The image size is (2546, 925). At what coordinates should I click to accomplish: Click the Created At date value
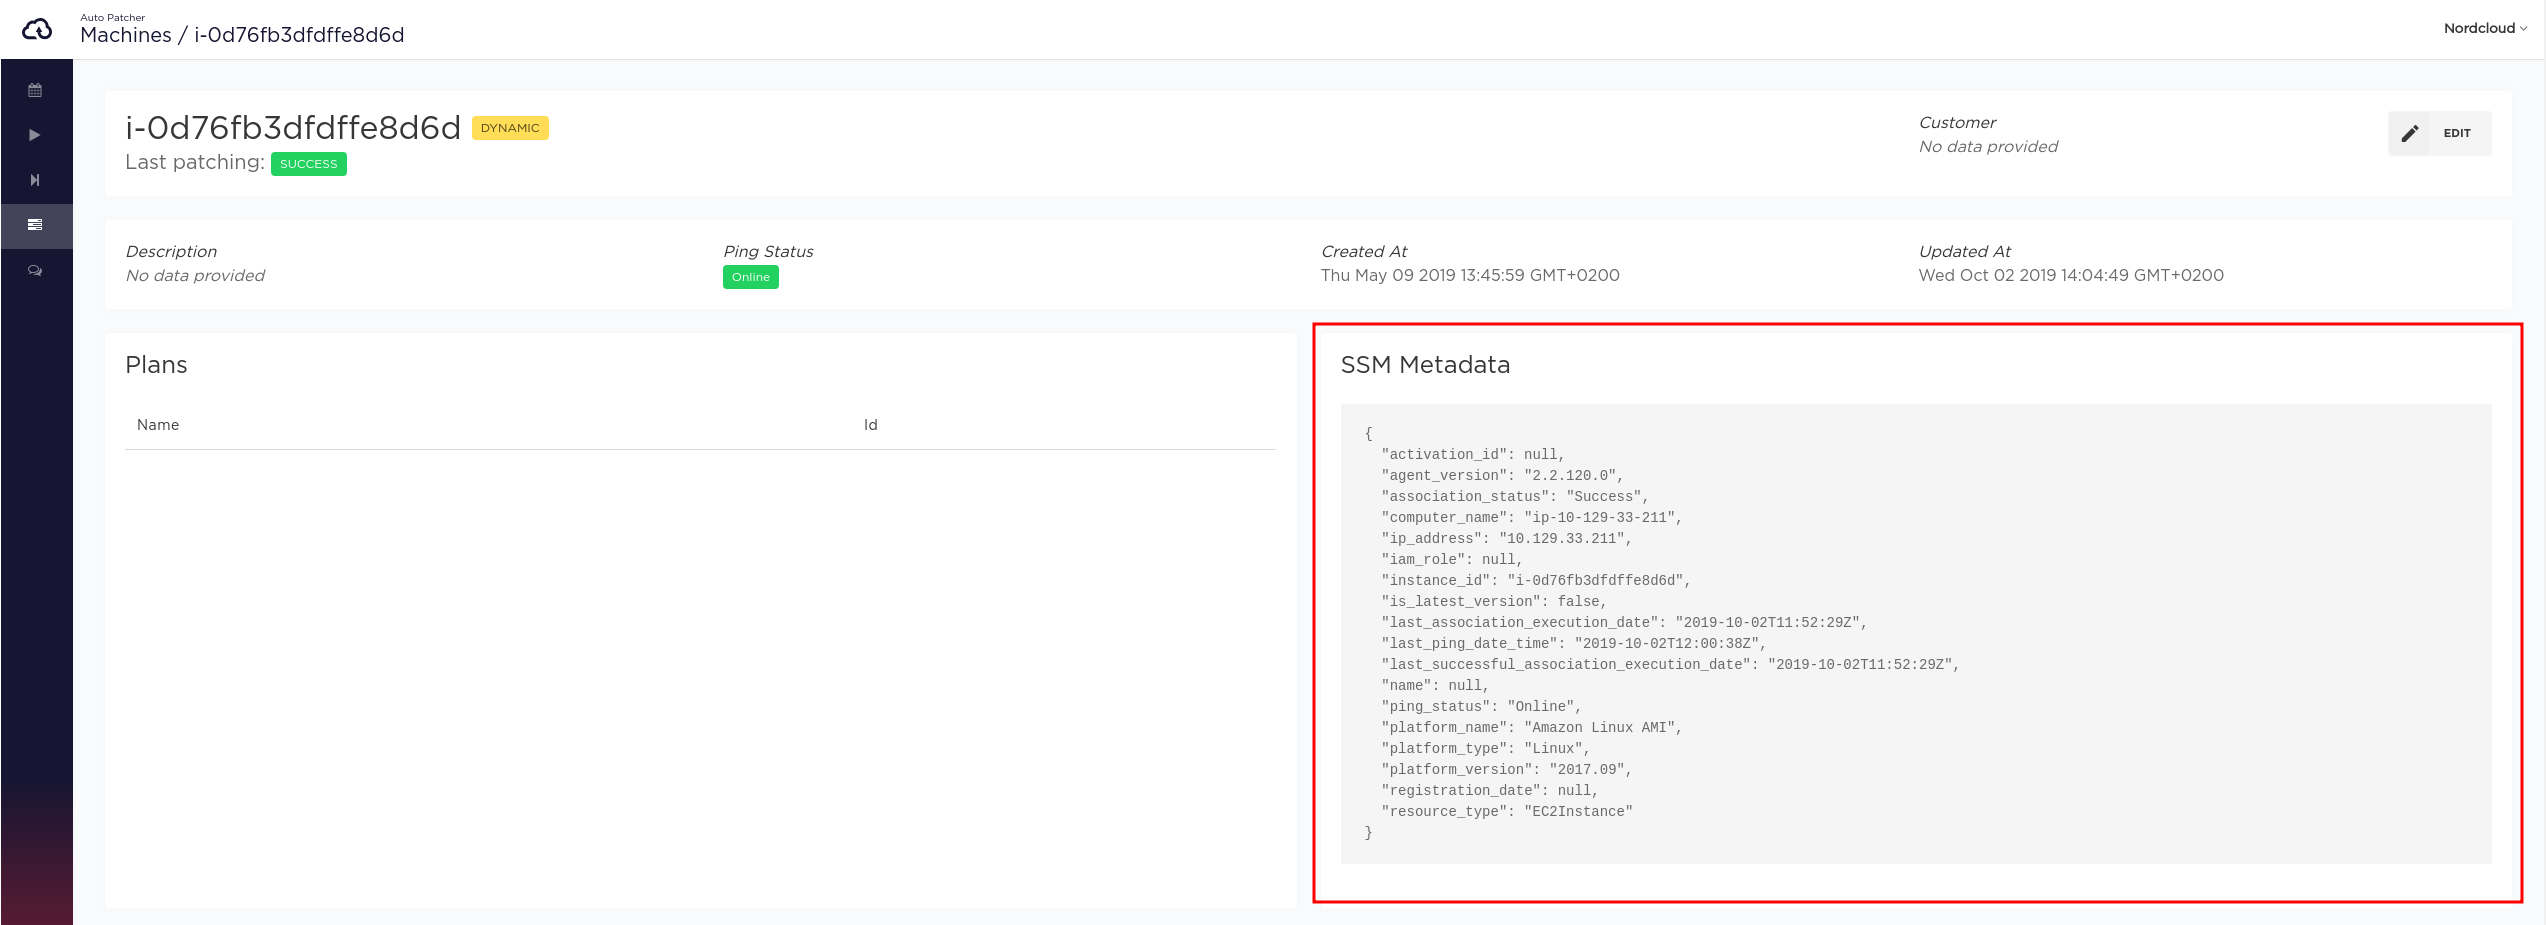coord(1470,275)
